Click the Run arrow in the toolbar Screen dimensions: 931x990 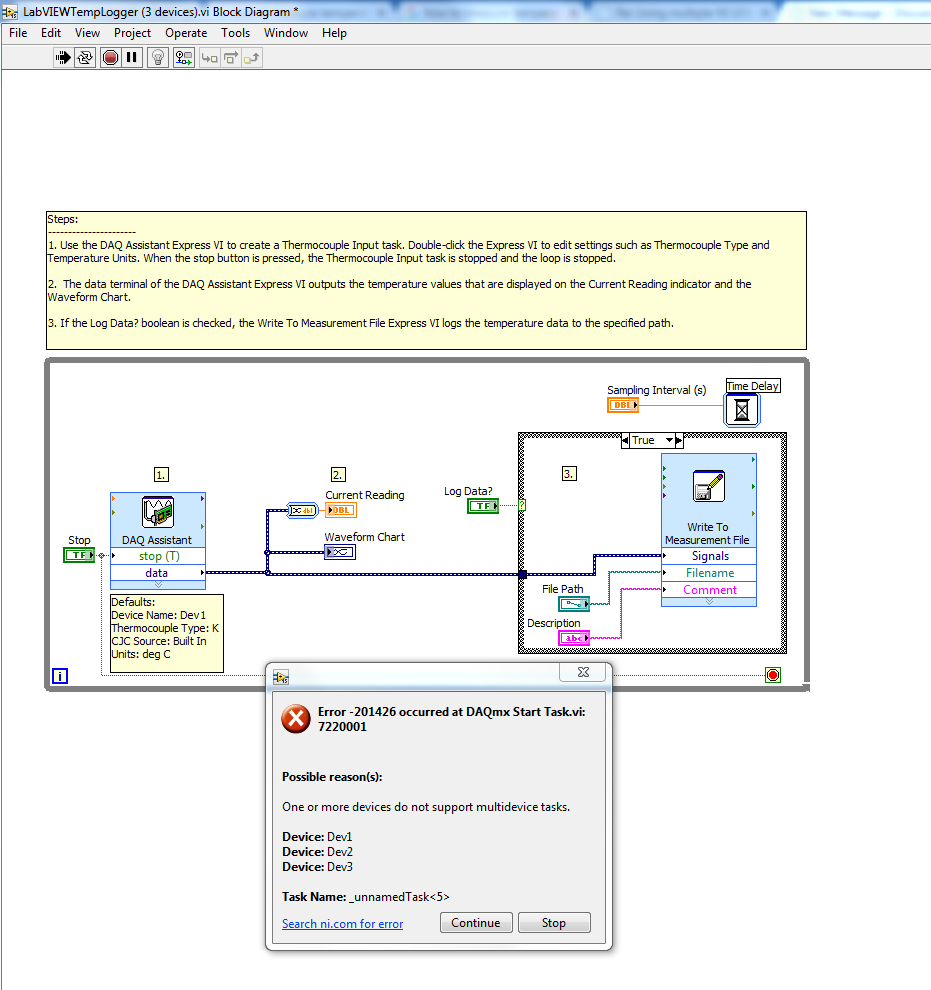coord(64,58)
